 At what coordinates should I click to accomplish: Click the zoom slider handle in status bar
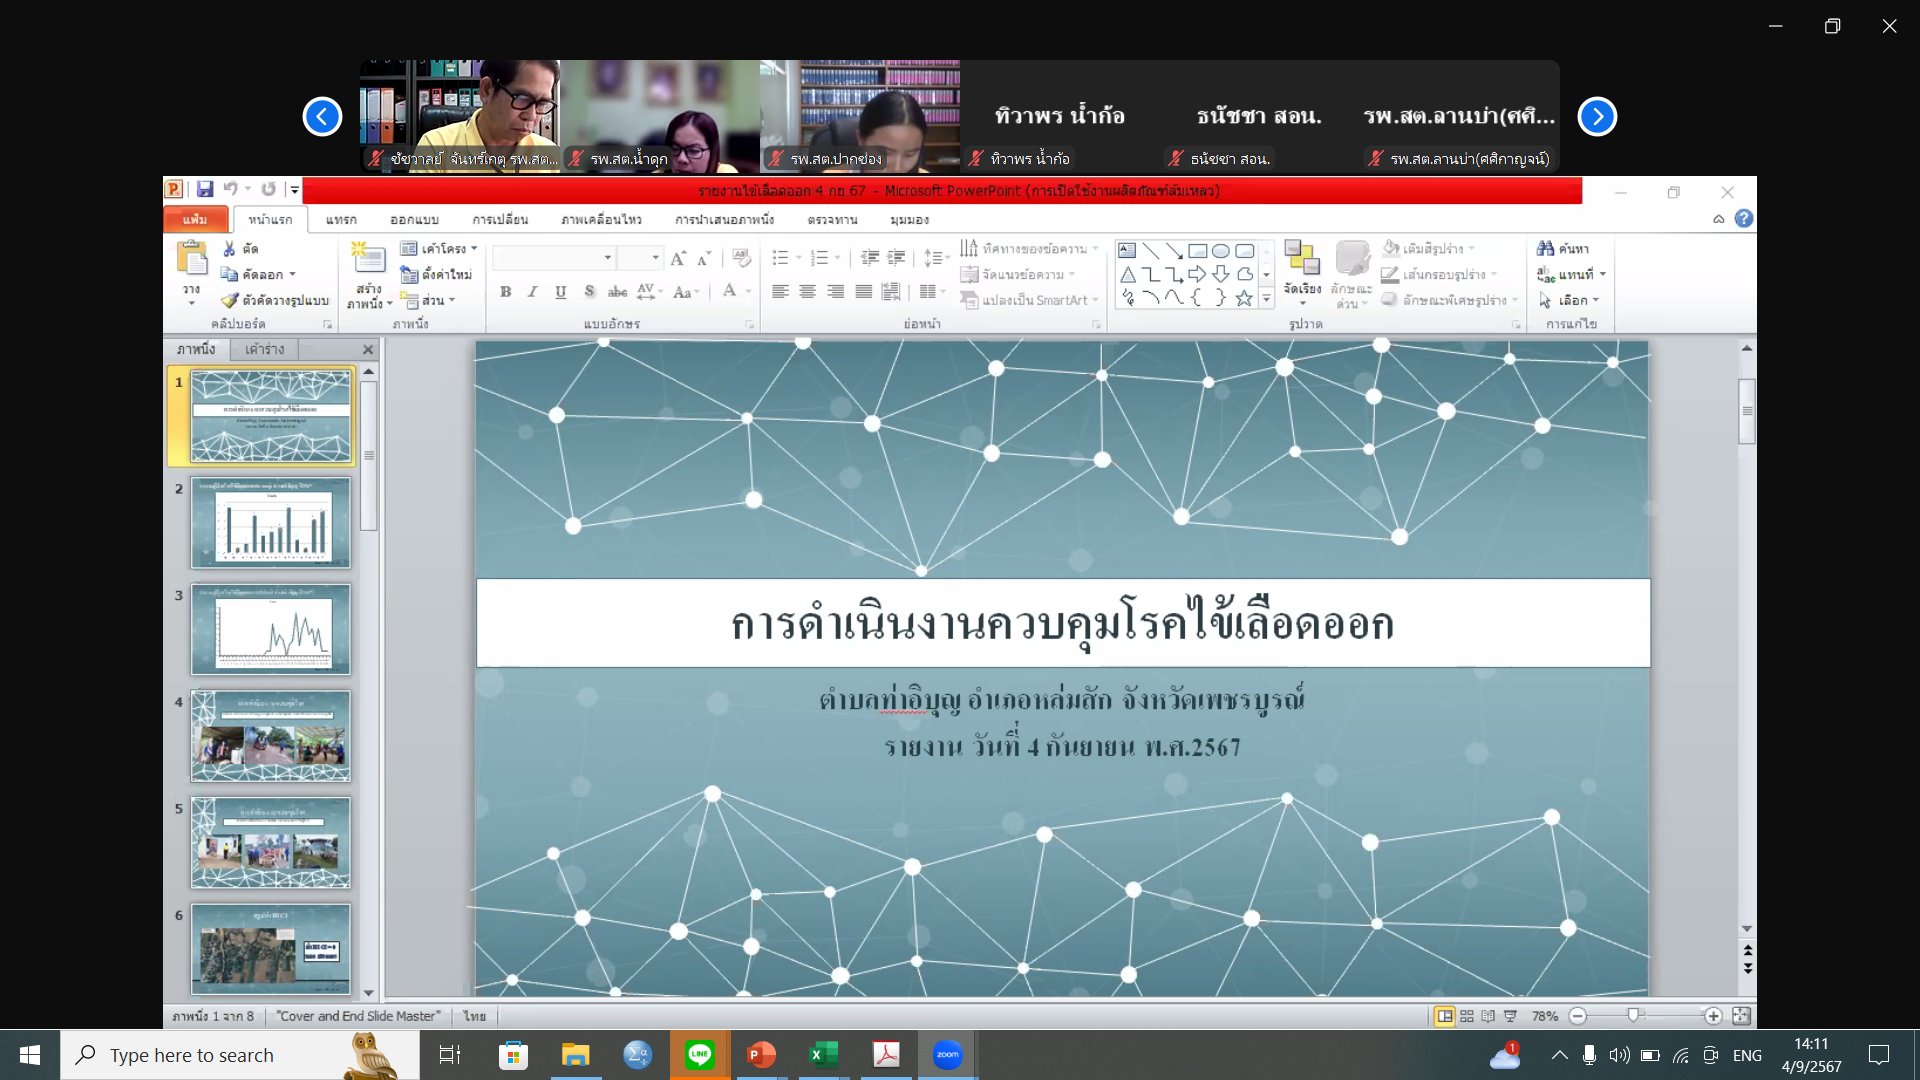coord(1633,1015)
